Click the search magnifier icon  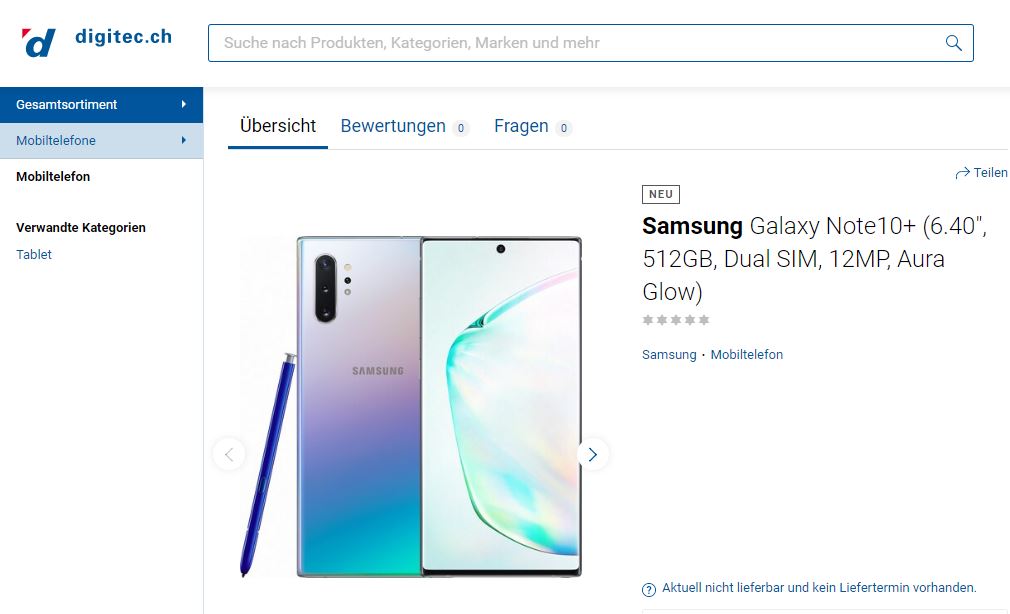pyautogui.click(x=953, y=43)
